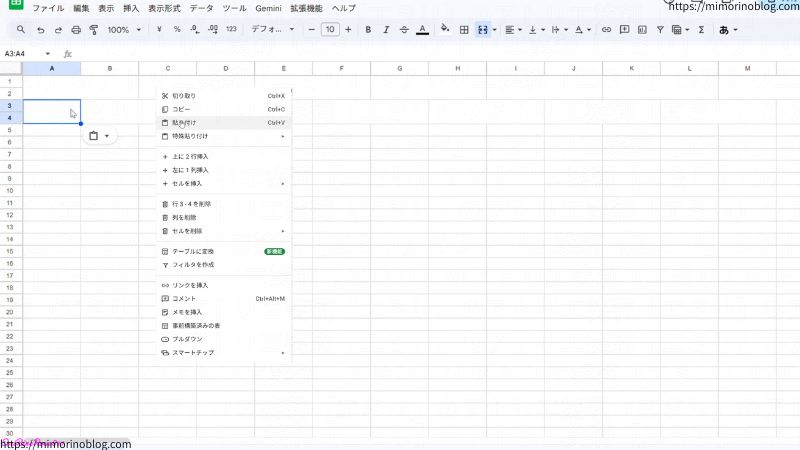Choose テーブルに変換 in context menu

click(x=223, y=252)
